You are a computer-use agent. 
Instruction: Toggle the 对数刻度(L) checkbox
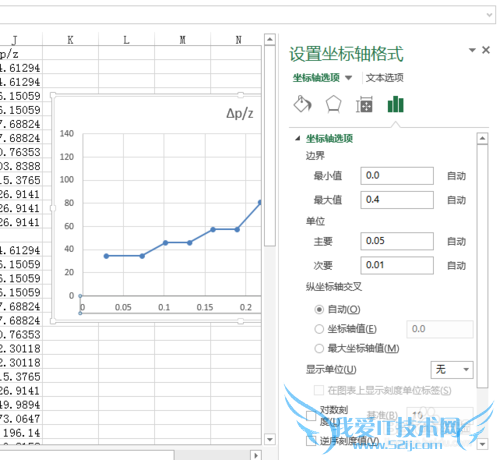[x=311, y=416]
